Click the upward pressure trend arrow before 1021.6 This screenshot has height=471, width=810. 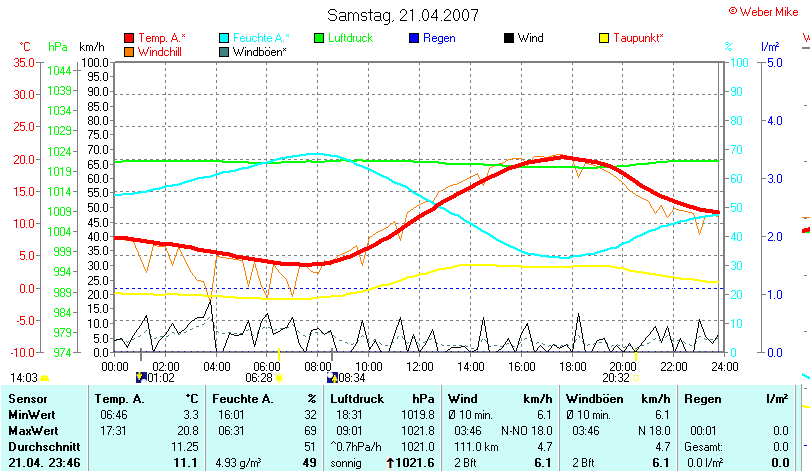pyautogui.click(x=391, y=463)
